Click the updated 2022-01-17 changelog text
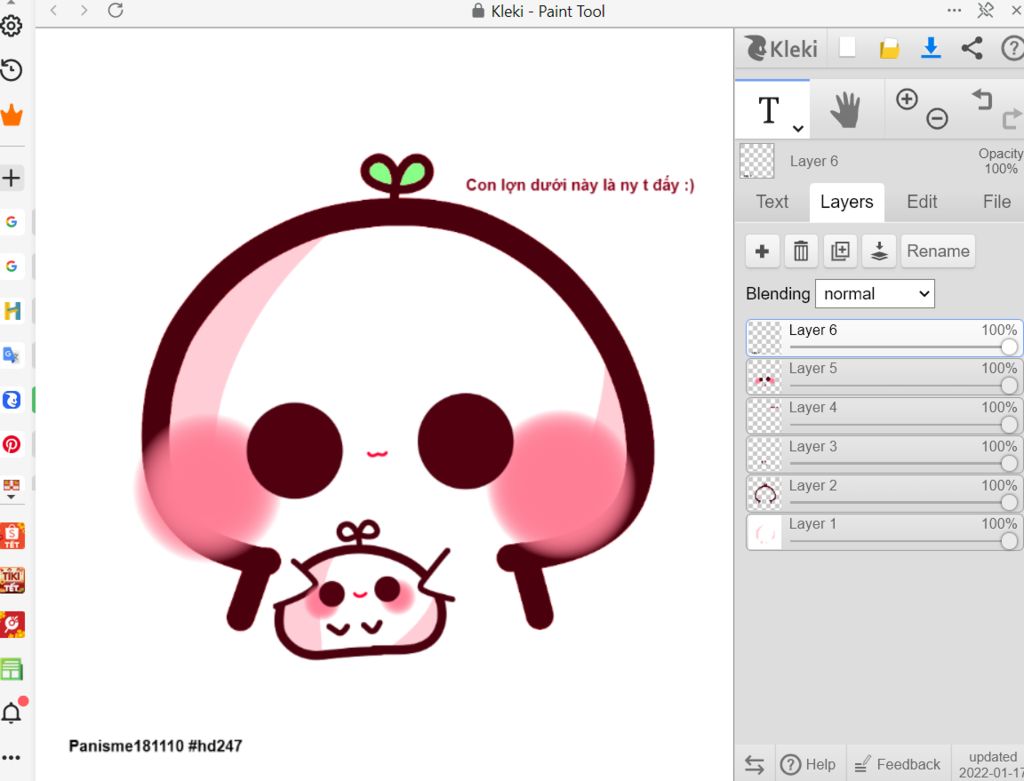 pos(991,765)
